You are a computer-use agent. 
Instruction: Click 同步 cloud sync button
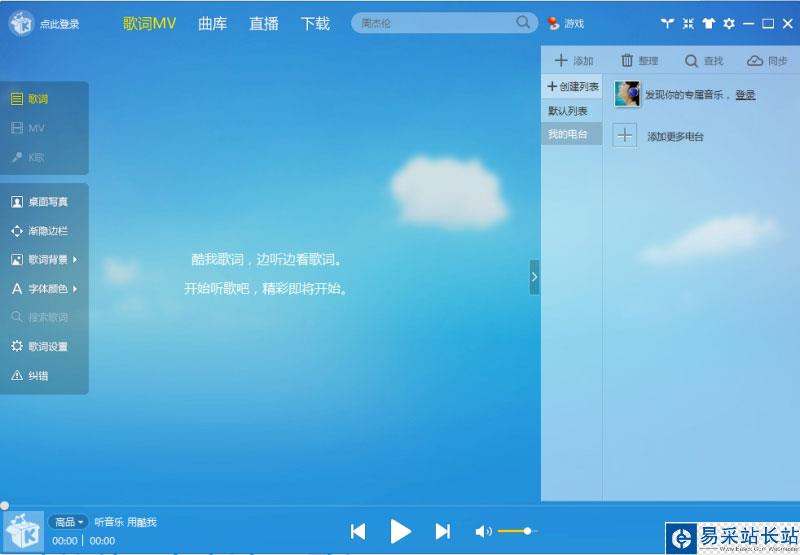(767, 61)
